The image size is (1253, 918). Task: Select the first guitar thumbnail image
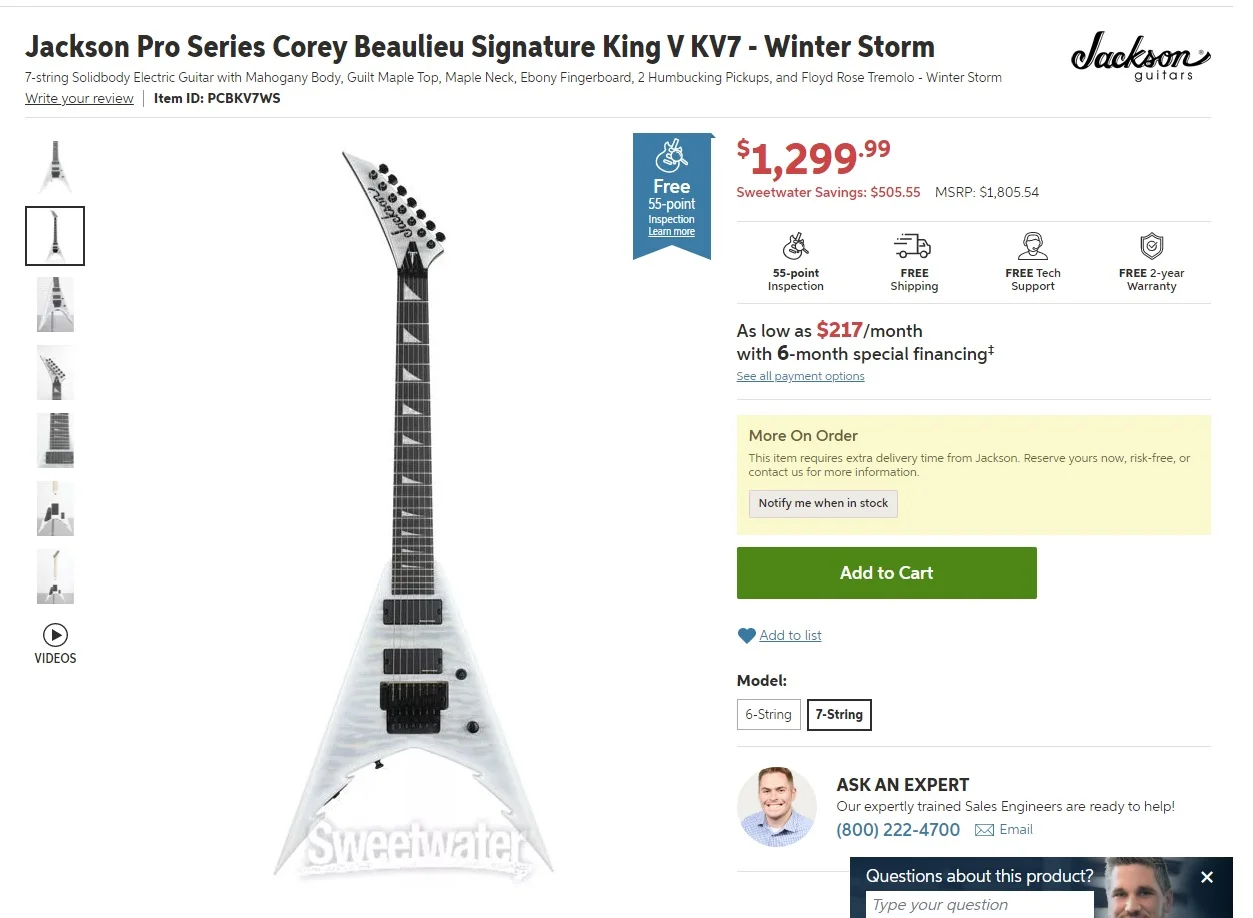coord(55,167)
